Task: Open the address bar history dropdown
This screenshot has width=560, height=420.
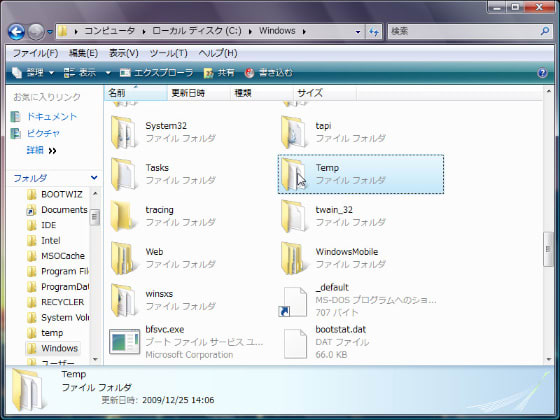Action: [x=358, y=32]
